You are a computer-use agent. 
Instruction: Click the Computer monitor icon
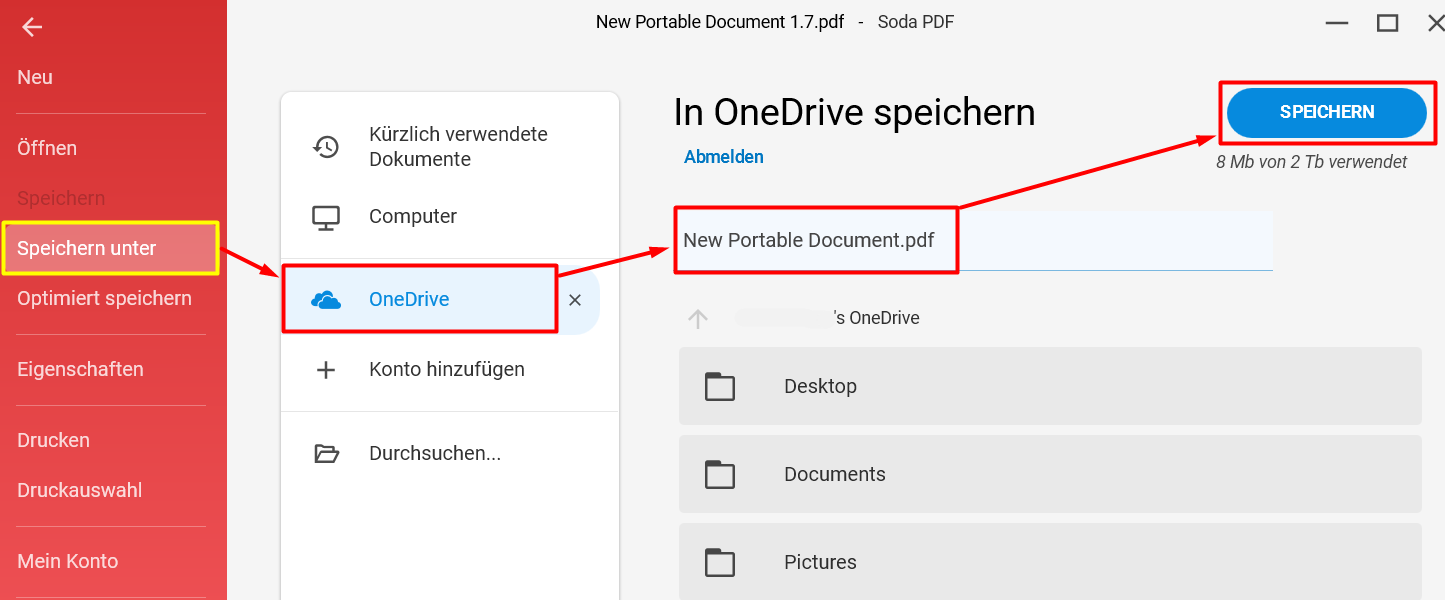[326, 217]
